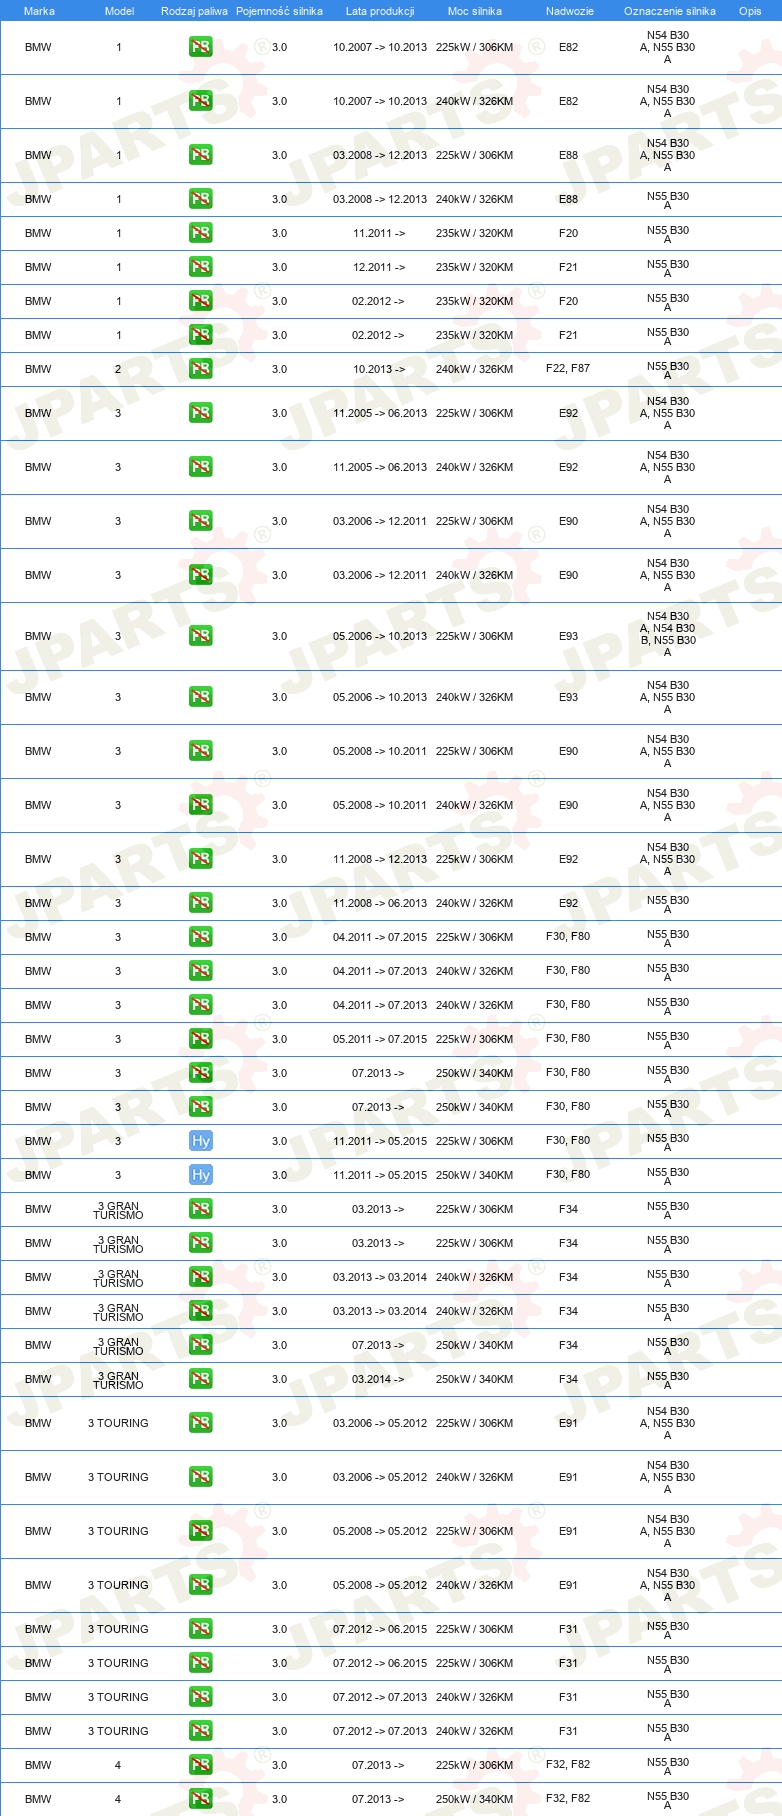Click petrol icon in E88 225kW row

[x=201, y=155]
